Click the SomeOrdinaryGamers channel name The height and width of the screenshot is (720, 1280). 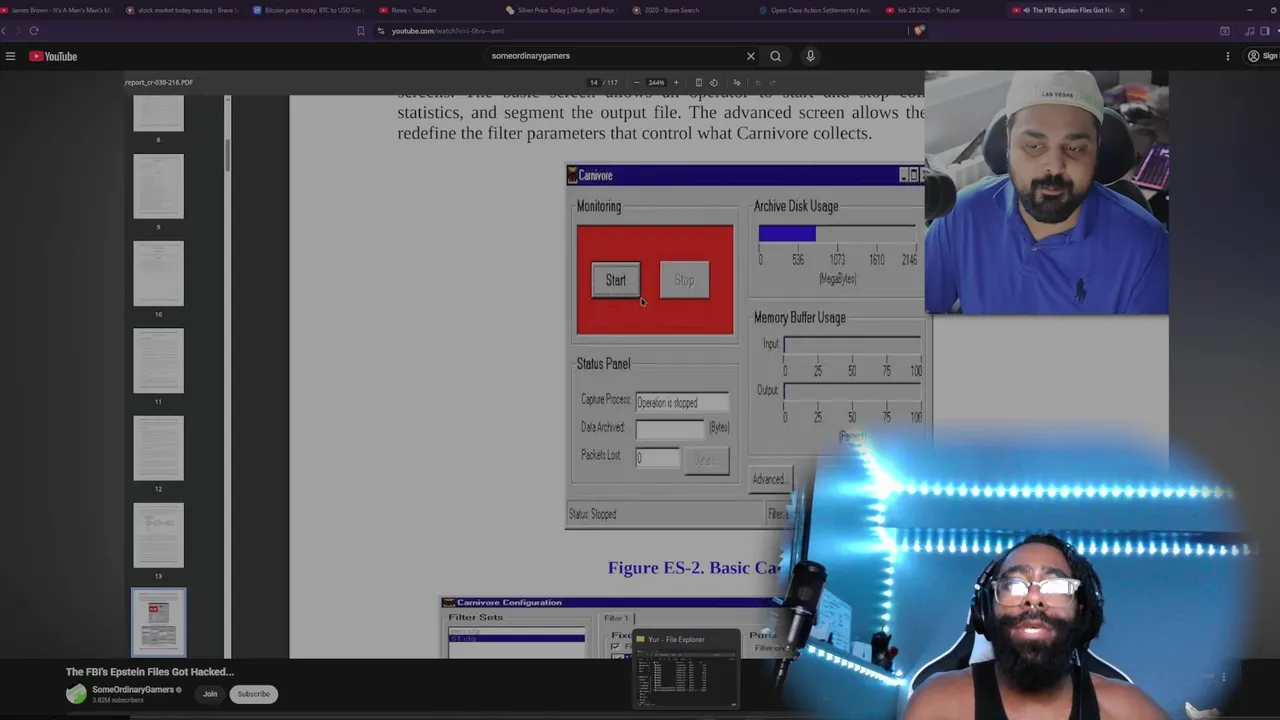(134, 689)
